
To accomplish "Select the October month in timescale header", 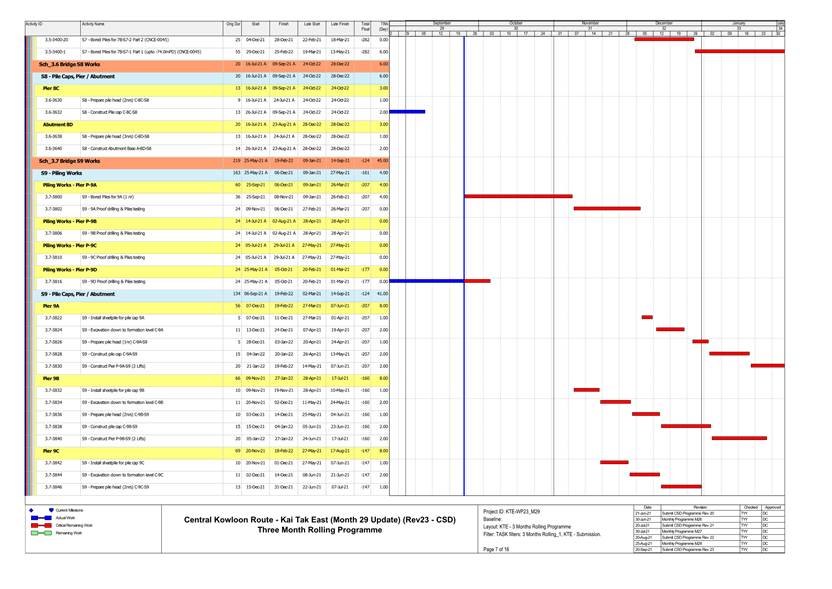I will click(x=516, y=21).
